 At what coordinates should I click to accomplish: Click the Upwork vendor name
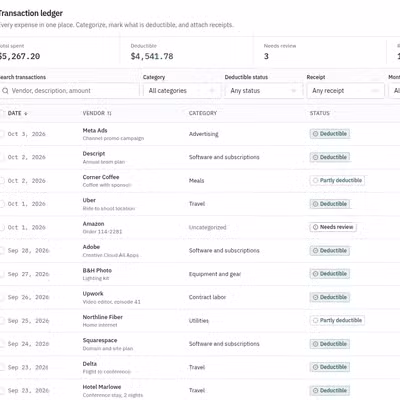pos(93,294)
